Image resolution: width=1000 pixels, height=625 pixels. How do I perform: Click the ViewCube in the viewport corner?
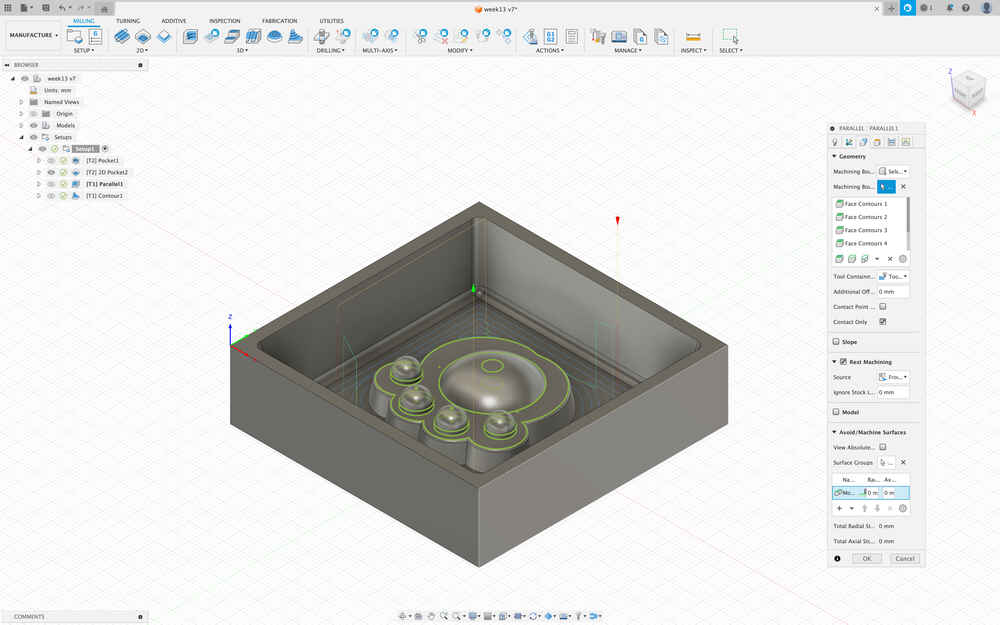(x=968, y=90)
